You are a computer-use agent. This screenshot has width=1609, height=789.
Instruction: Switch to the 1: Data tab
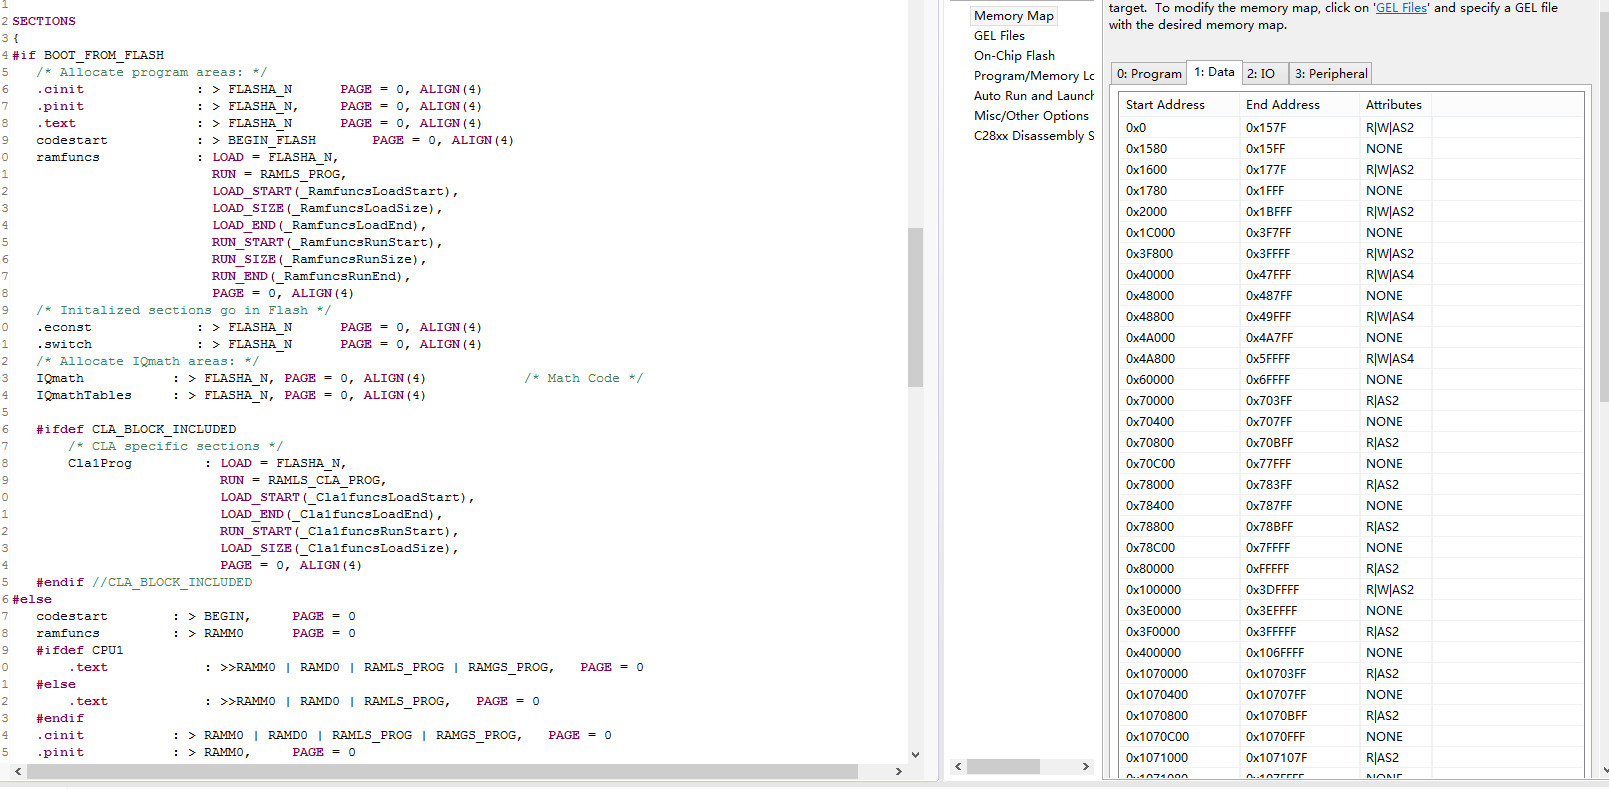[x=1214, y=72]
